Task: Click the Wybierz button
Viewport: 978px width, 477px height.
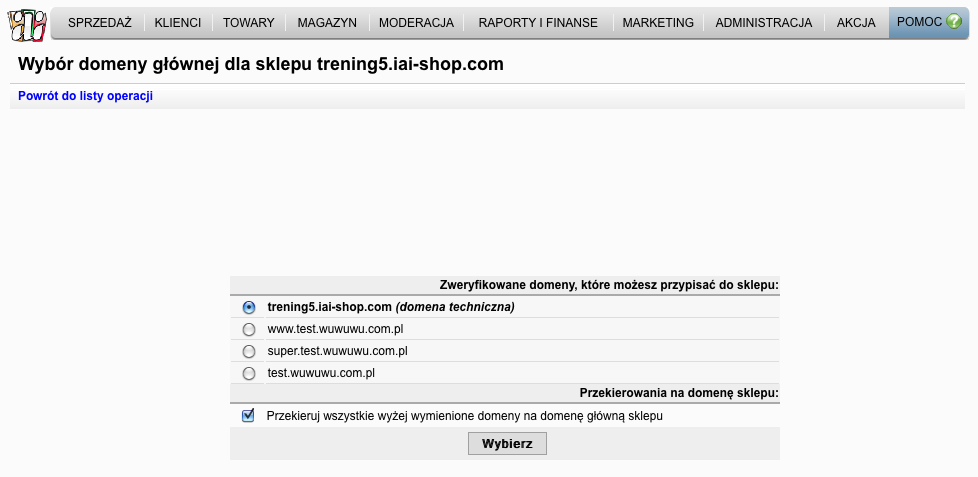Action: tap(507, 444)
